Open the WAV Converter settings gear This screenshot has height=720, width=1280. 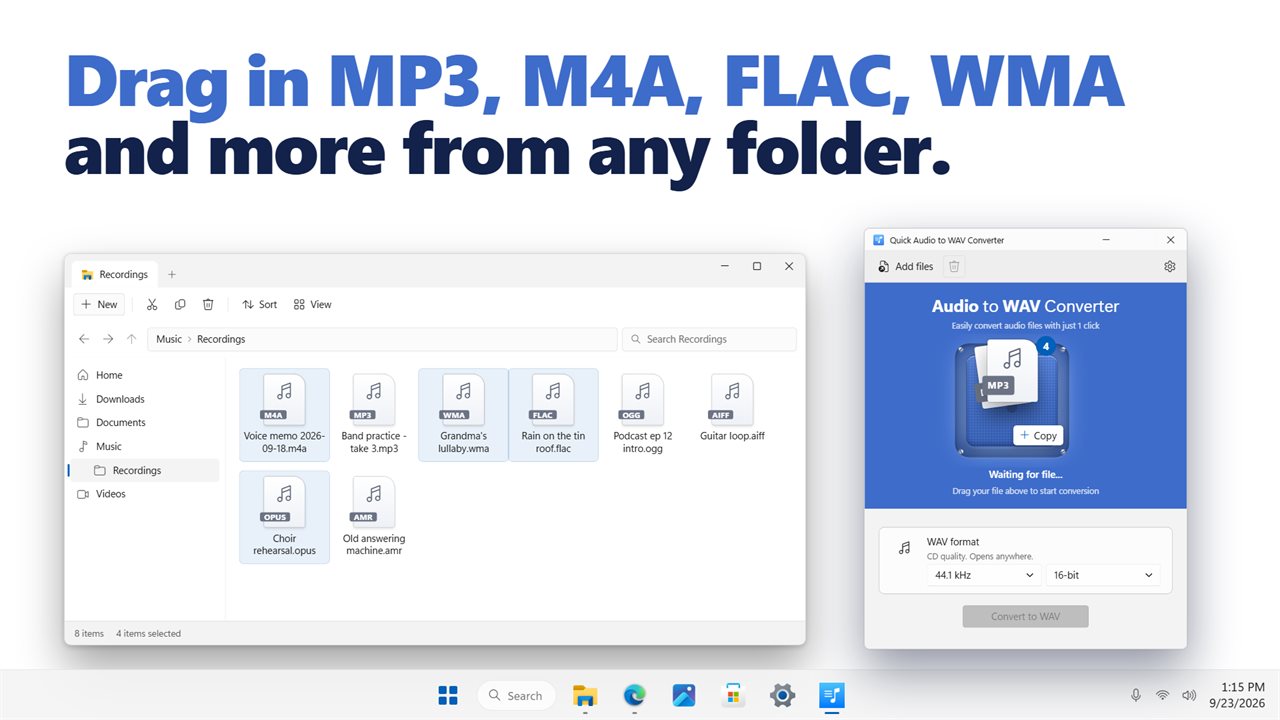pos(1170,267)
